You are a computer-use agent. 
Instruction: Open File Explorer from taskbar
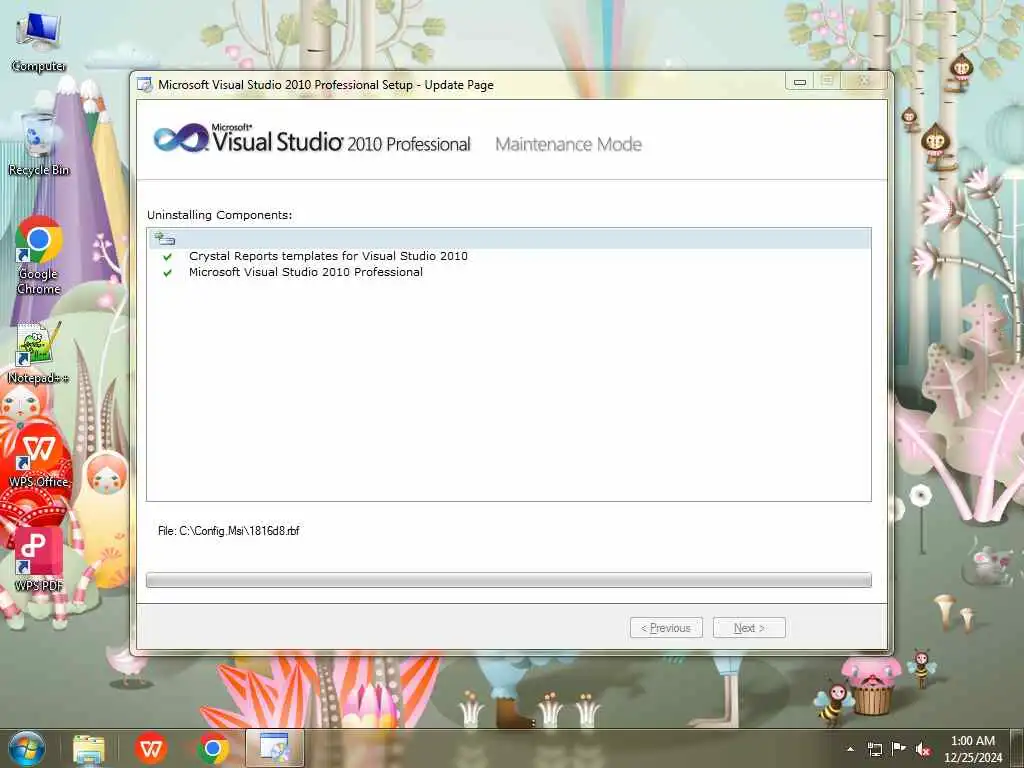click(x=89, y=749)
